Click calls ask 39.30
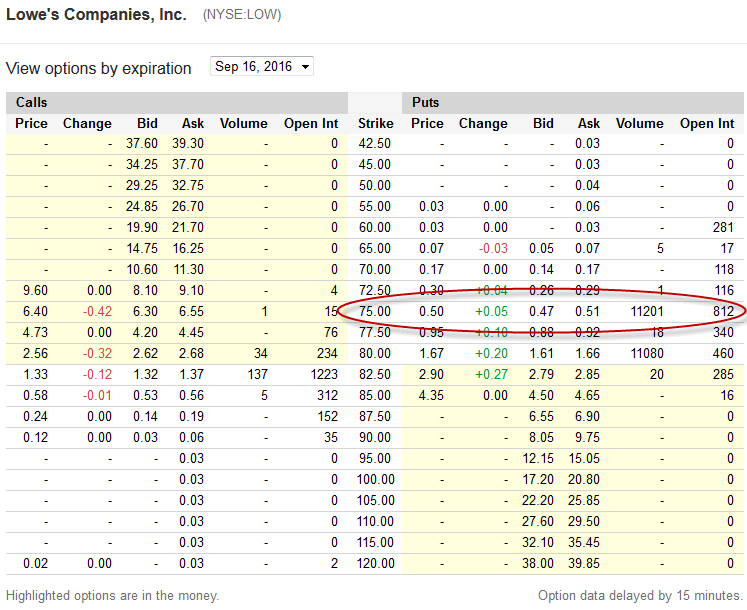 188,143
